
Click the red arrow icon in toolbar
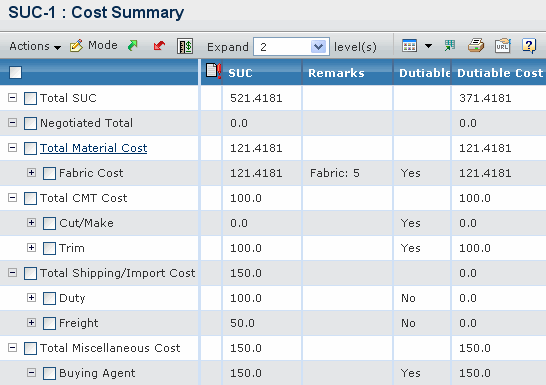click(159, 46)
